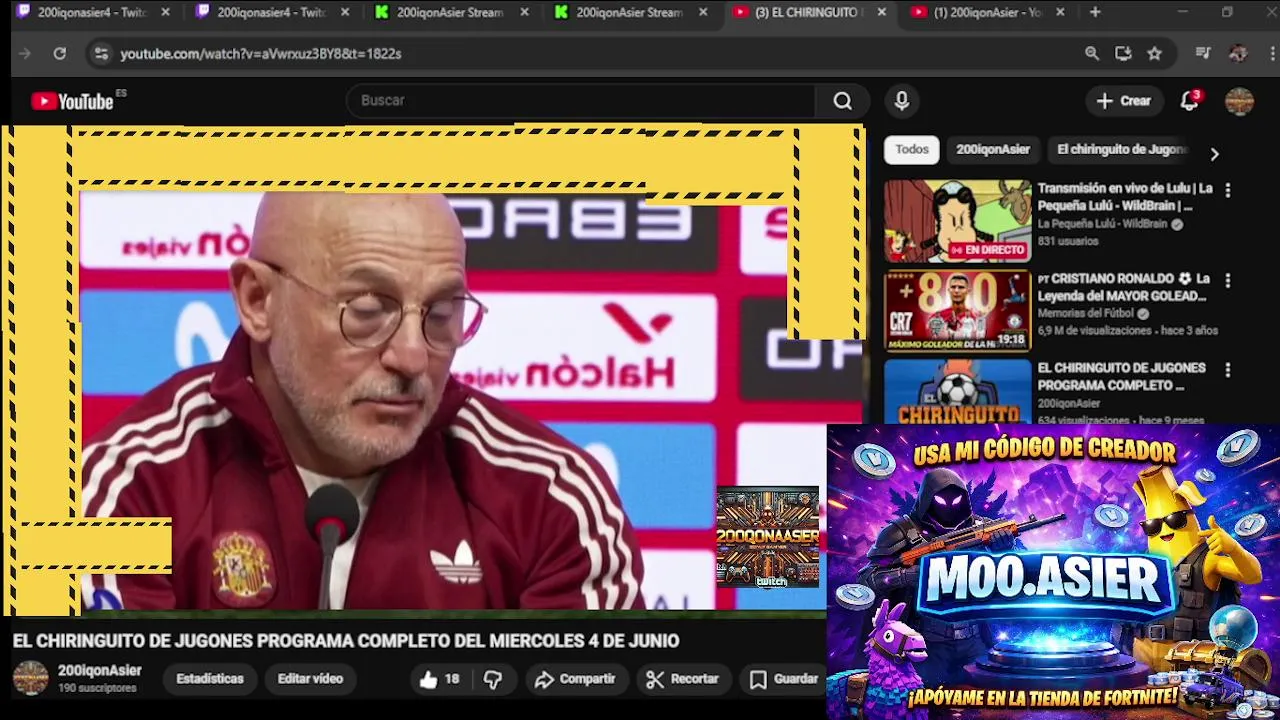
Task: View site information icon in address bar
Action: [x=101, y=53]
